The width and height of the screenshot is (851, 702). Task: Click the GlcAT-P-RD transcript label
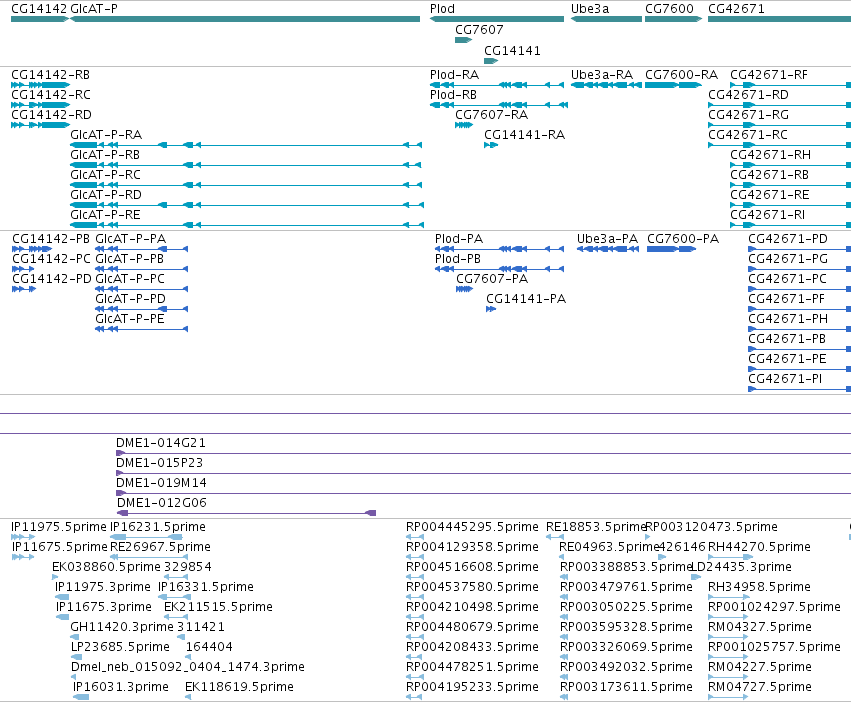tap(106, 194)
